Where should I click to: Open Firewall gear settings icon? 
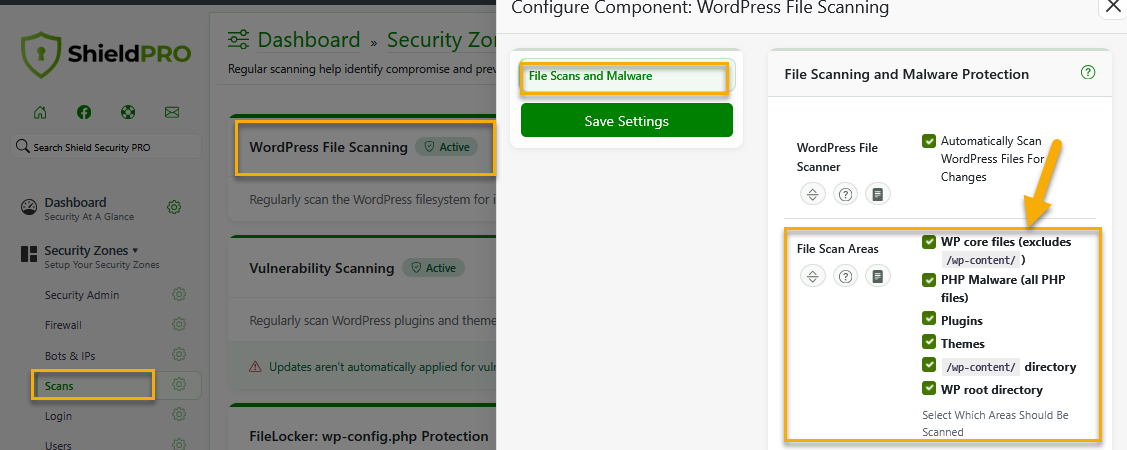[179, 325]
